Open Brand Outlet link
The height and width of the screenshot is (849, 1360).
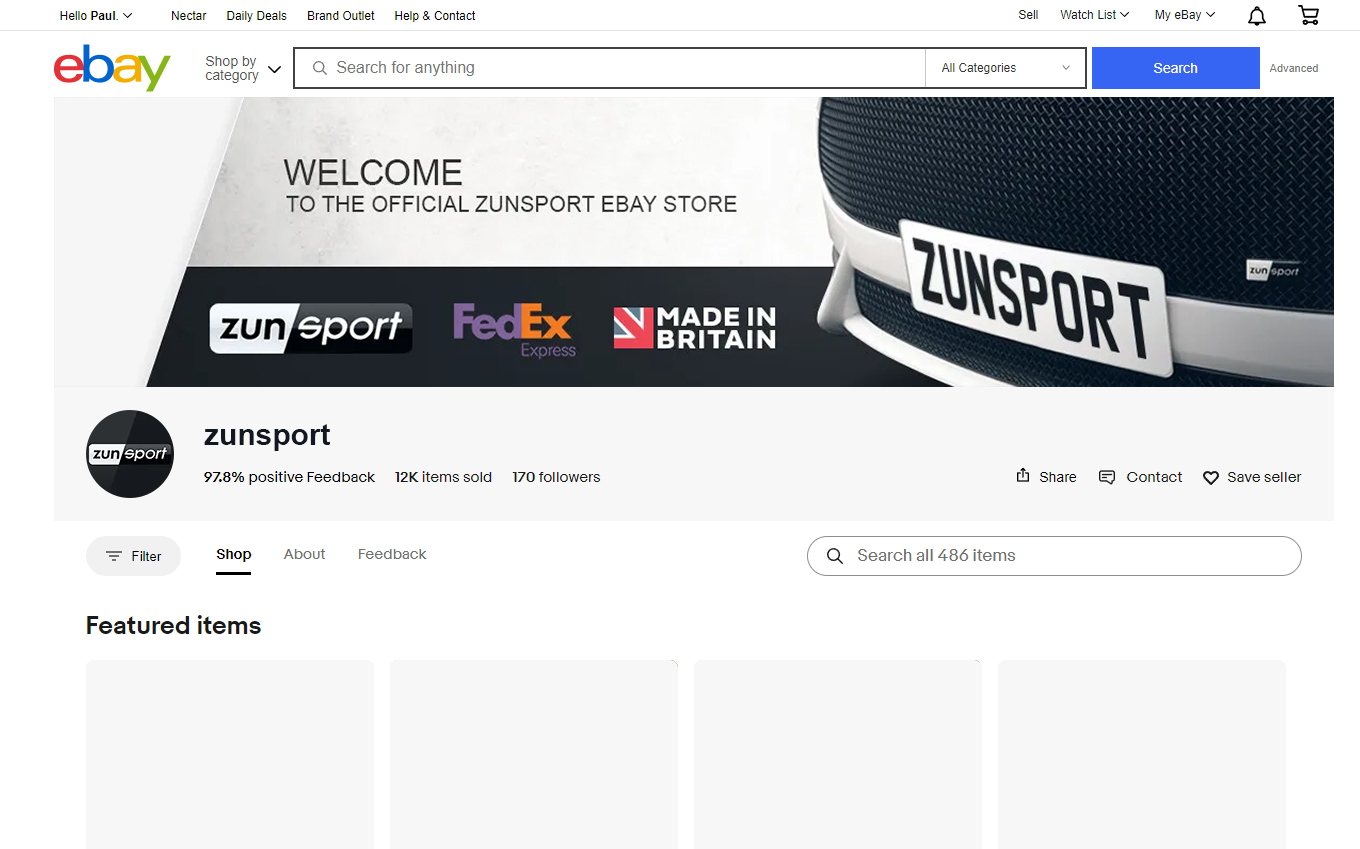point(341,16)
